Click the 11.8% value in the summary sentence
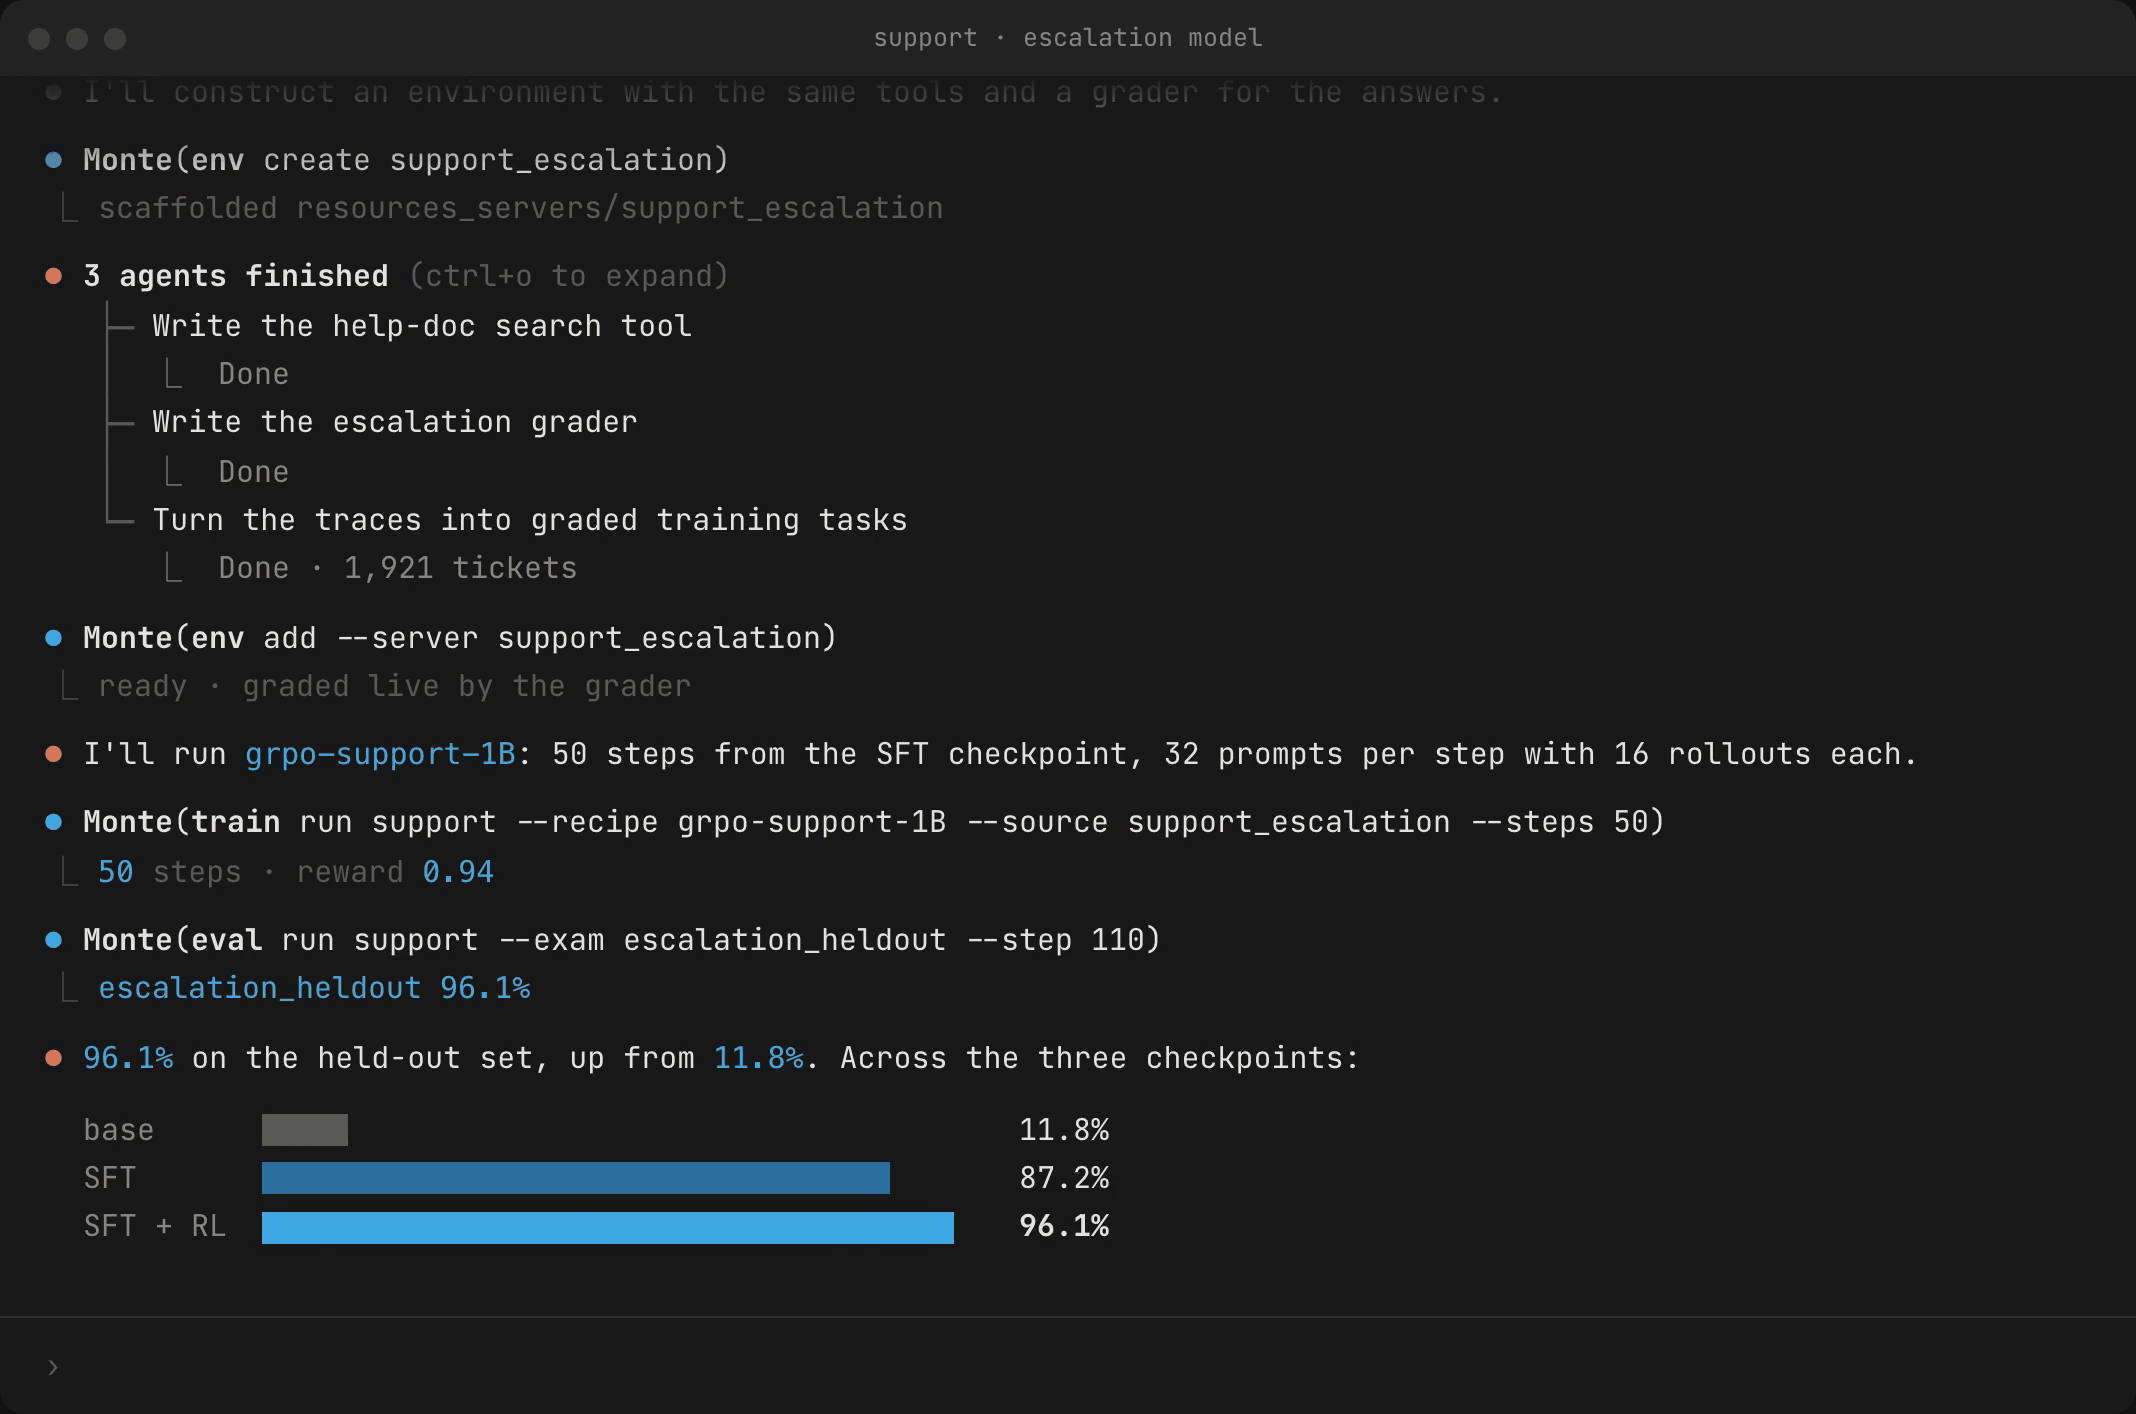The image size is (2136, 1414). (759, 1058)
